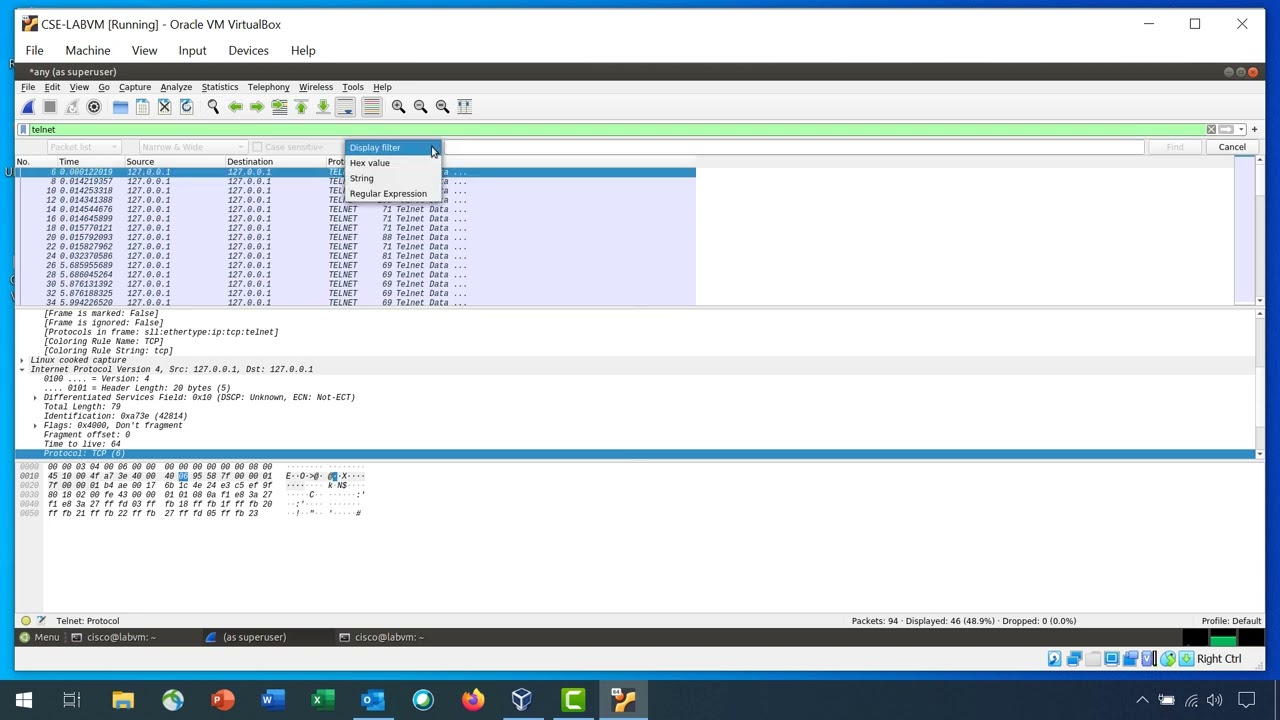Apply the display filter arrow
1280x720 pixels.
tap(1226, 129)
